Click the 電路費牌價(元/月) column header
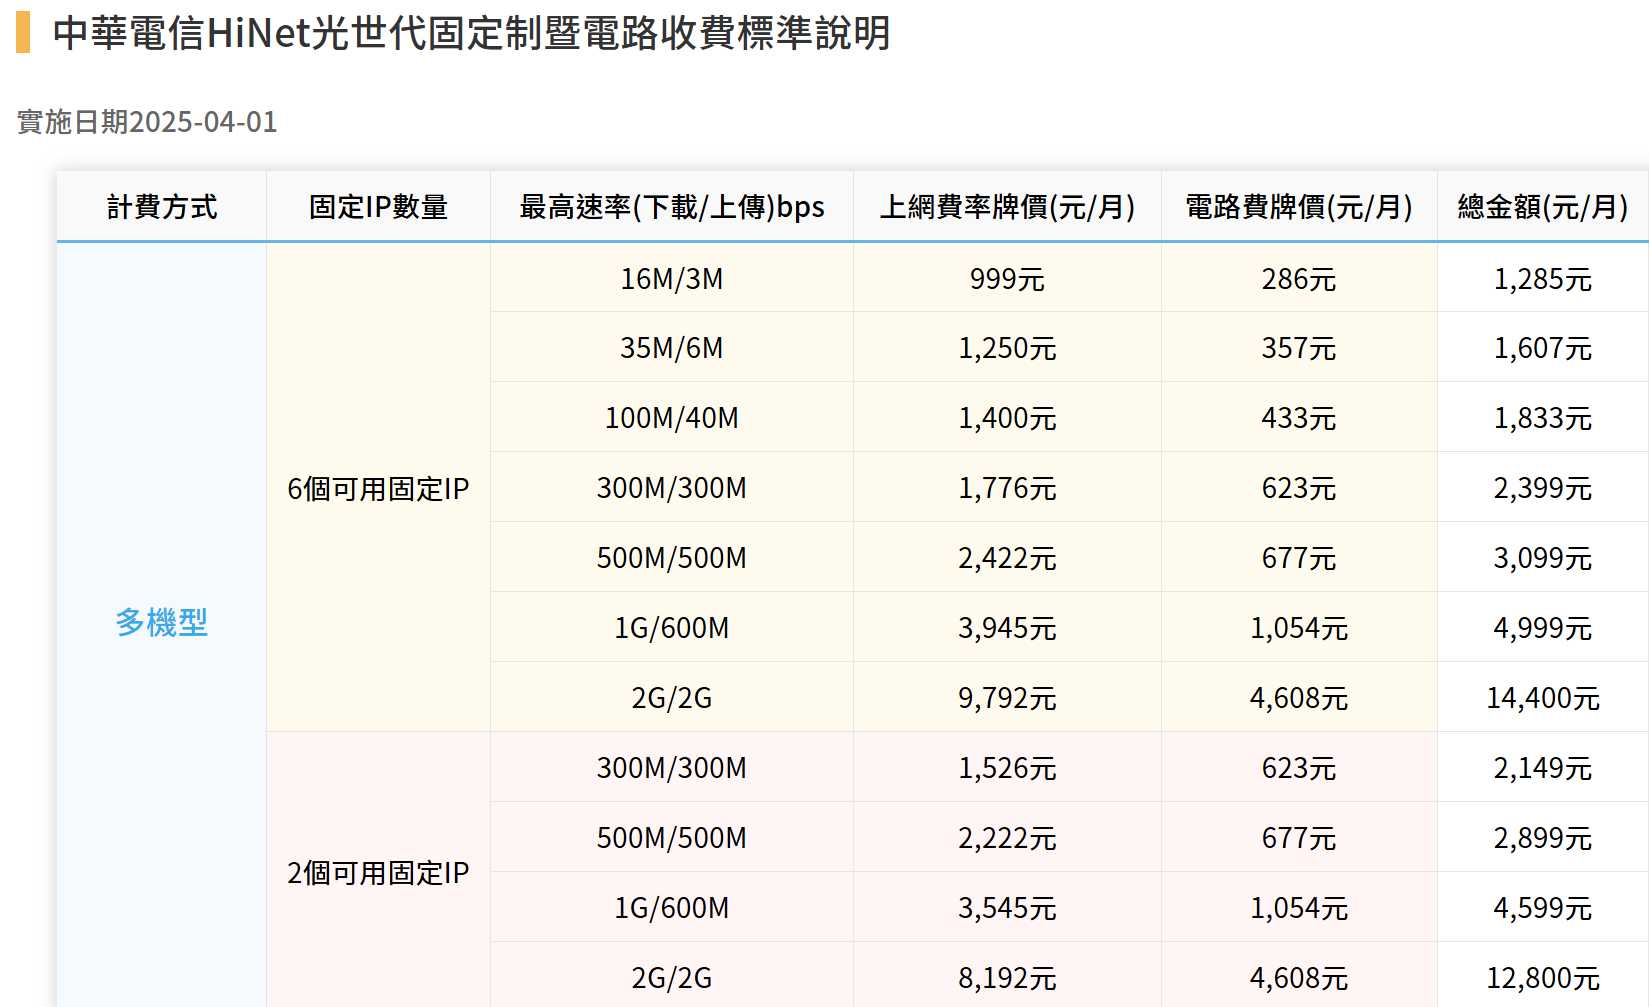The width and height of the screenshot is (1649, 1007). pyautogui.click(x=1299, y=207)
